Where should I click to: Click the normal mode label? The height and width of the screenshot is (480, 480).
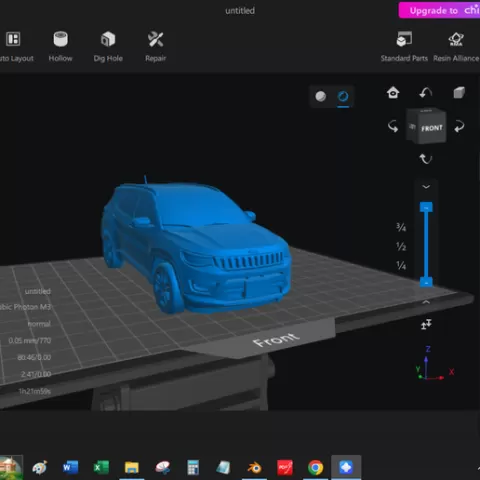39,324
